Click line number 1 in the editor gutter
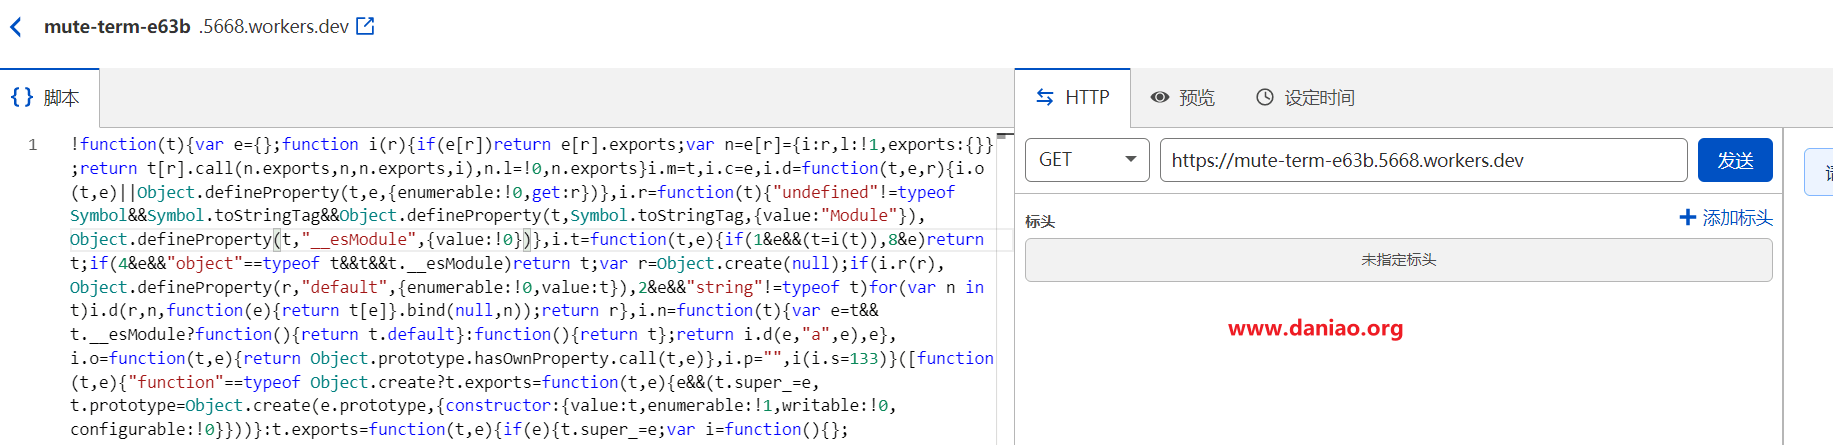The height and width of the screenshot is (445, 1833). (33, 145)
